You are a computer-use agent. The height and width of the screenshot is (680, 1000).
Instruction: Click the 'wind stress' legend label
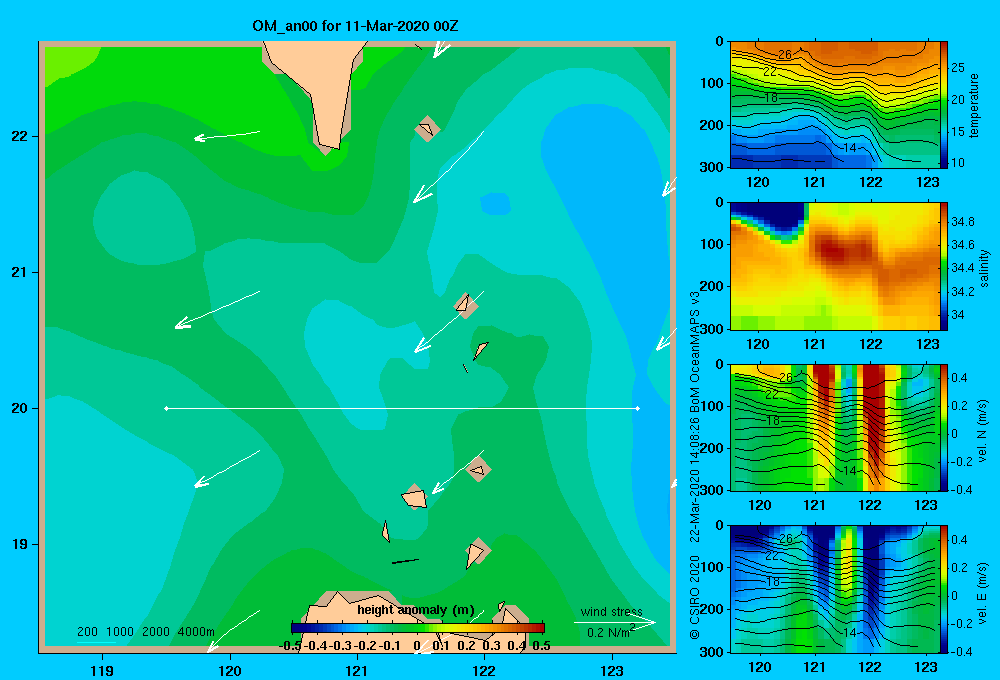(x=611, y=611)
